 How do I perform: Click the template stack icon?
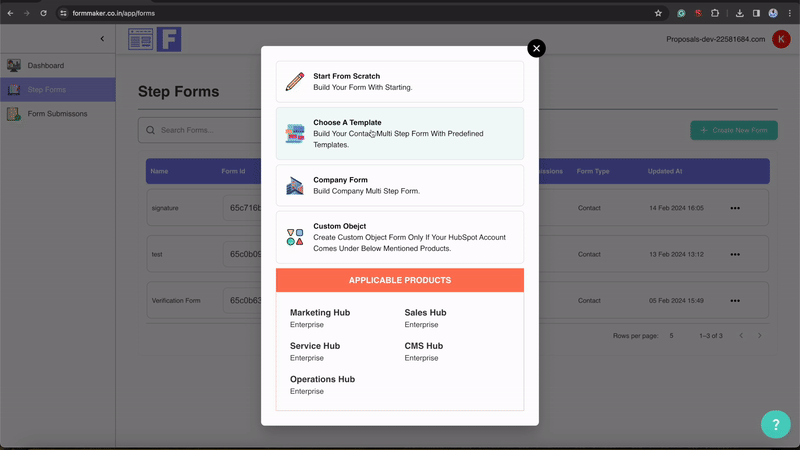click(x=294, y=133)
